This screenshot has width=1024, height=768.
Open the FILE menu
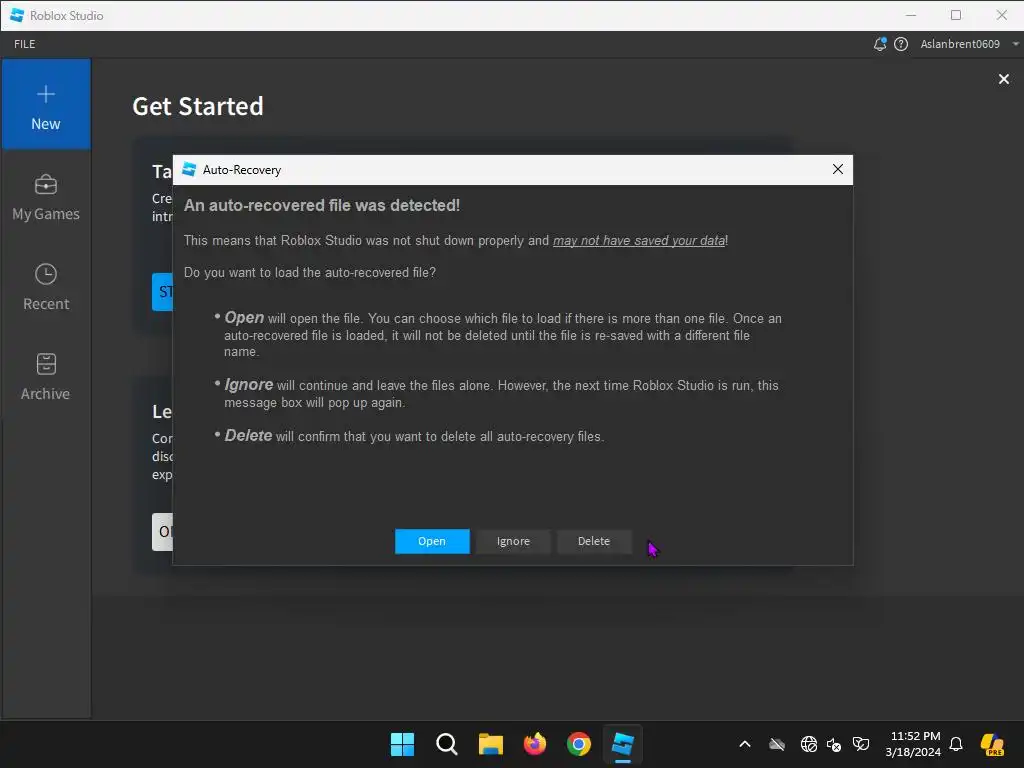25,44
